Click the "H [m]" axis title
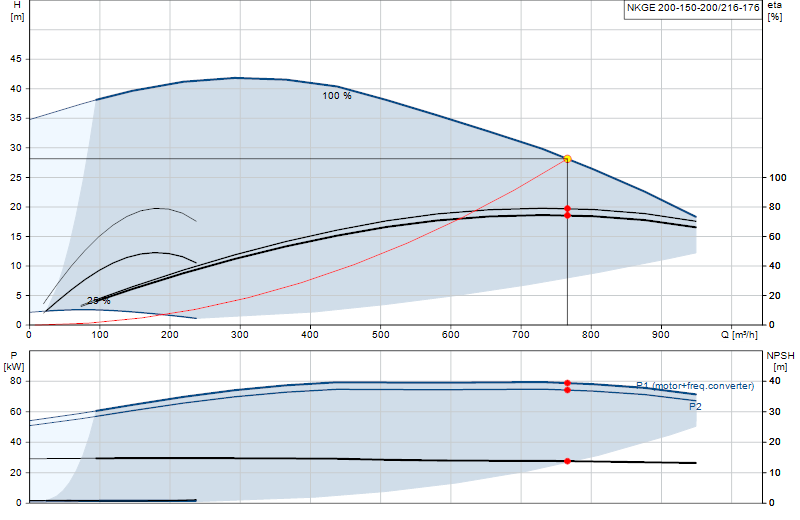Screen dimensions: 800x520 [17, 11]
